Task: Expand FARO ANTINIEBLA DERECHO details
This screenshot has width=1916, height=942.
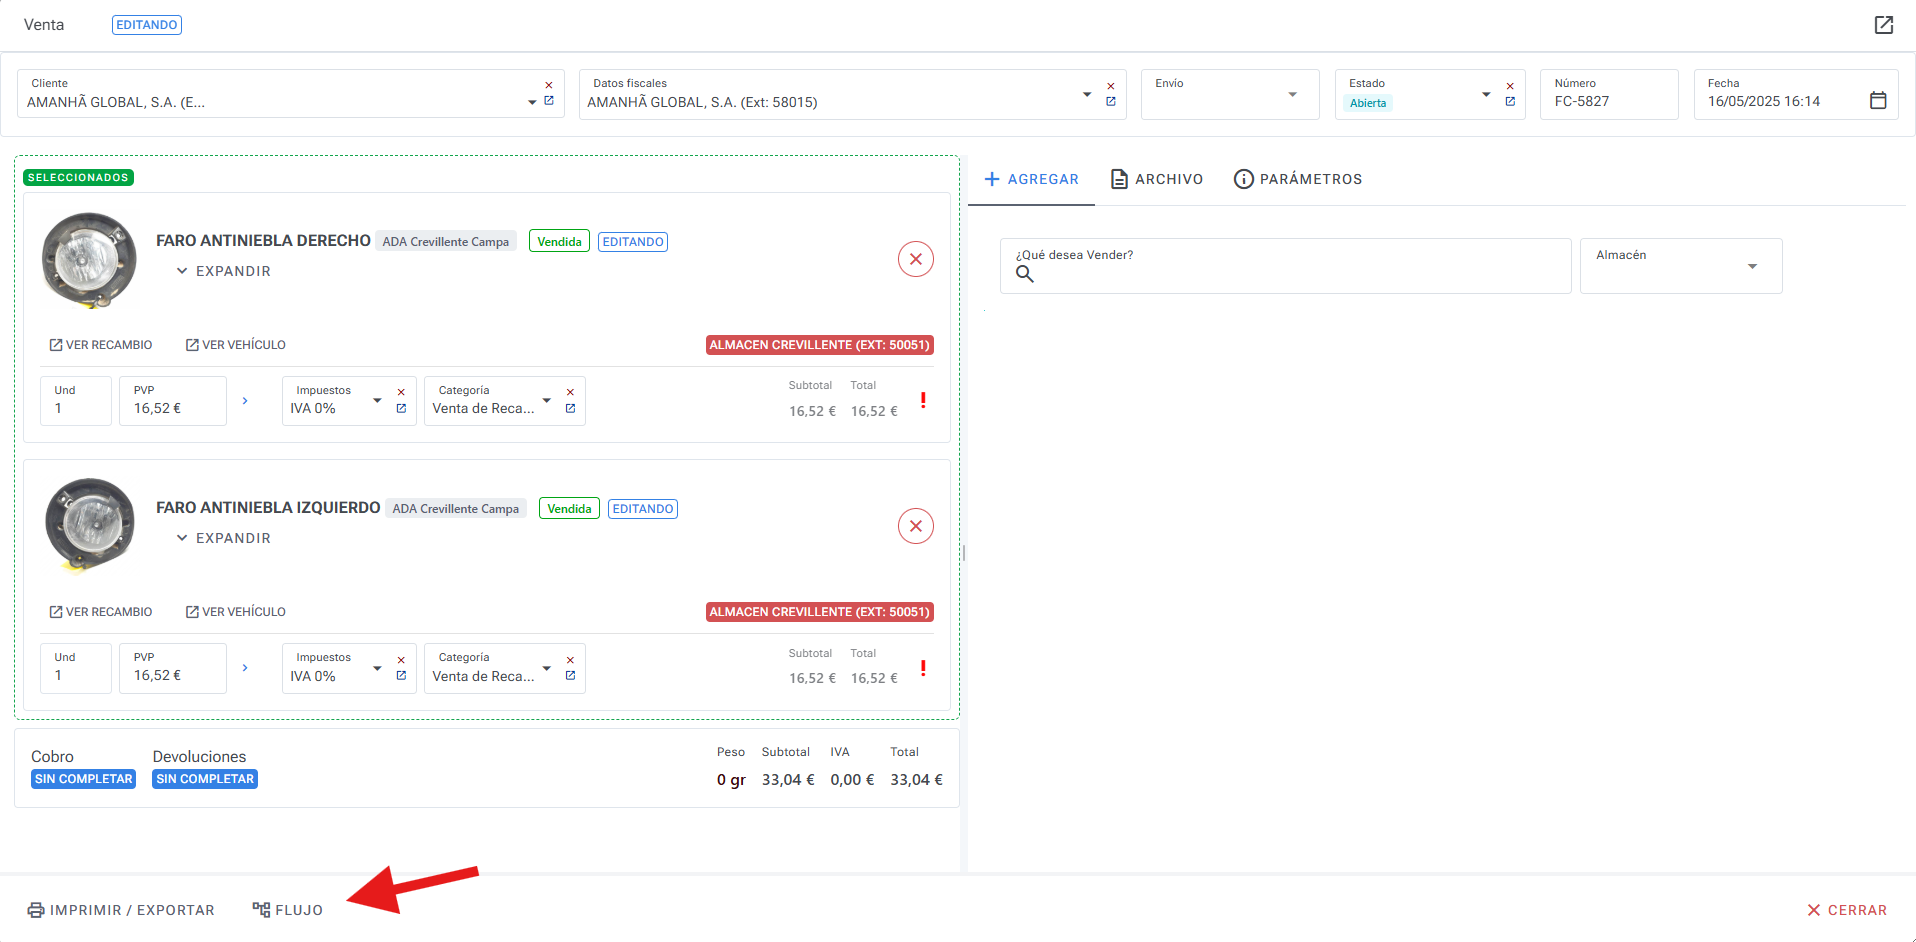Action: (223, 271)
